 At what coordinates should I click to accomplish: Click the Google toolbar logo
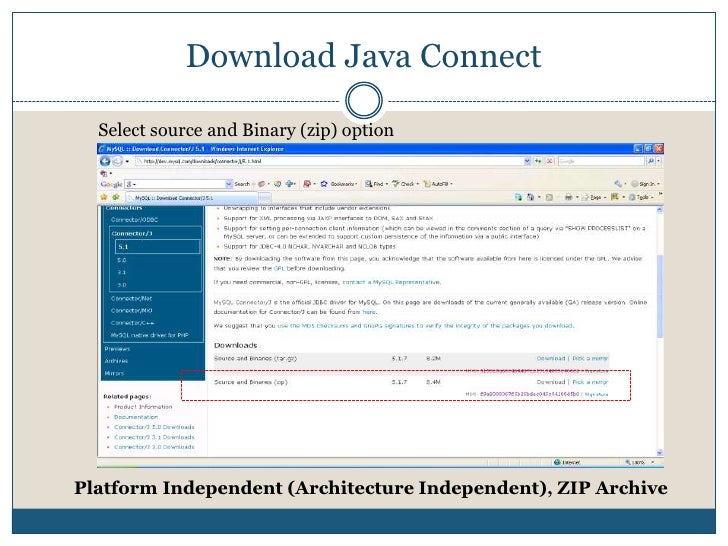(x=111, y=184)
